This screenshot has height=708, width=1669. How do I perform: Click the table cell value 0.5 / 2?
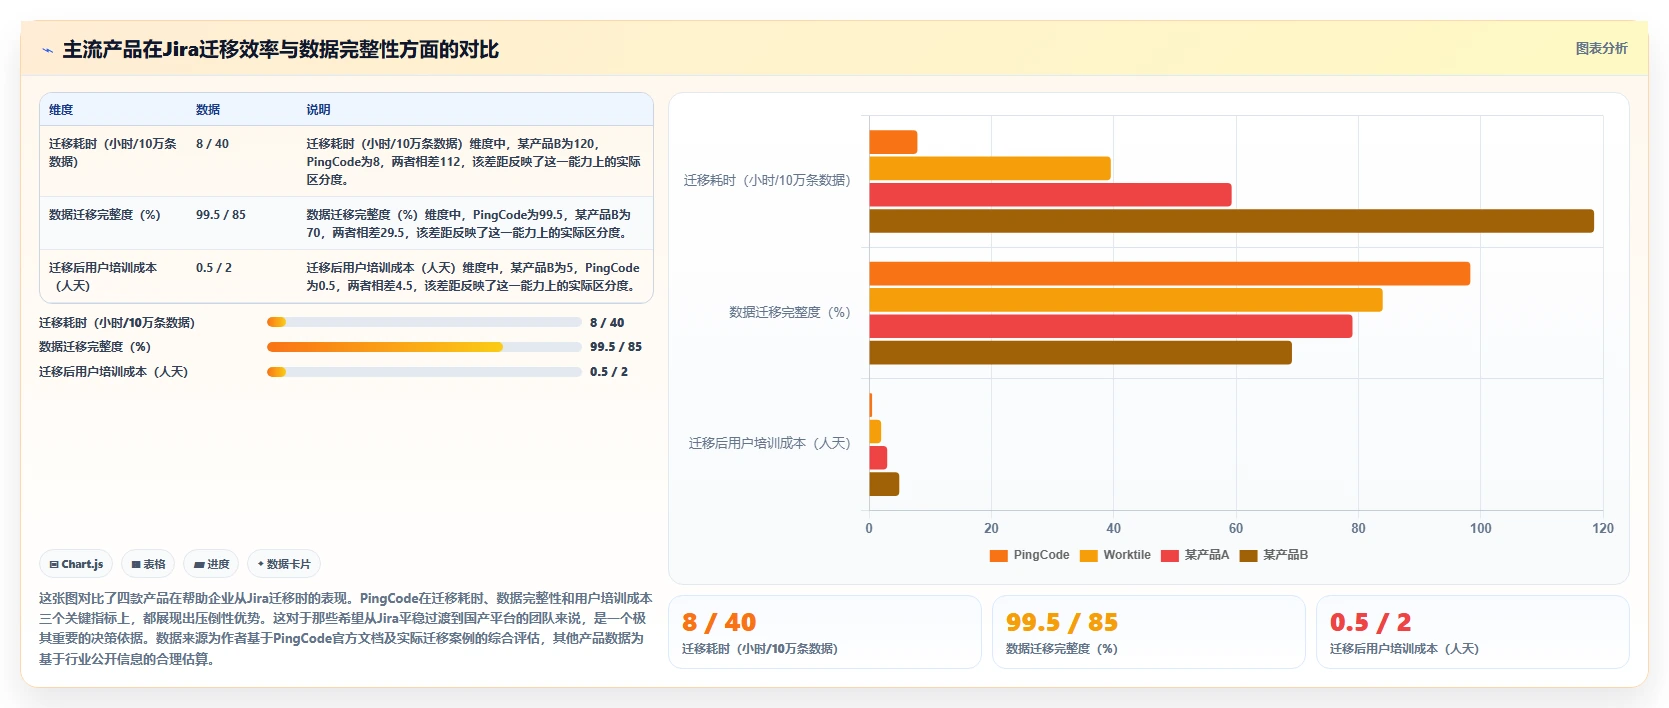coord(214,268)
